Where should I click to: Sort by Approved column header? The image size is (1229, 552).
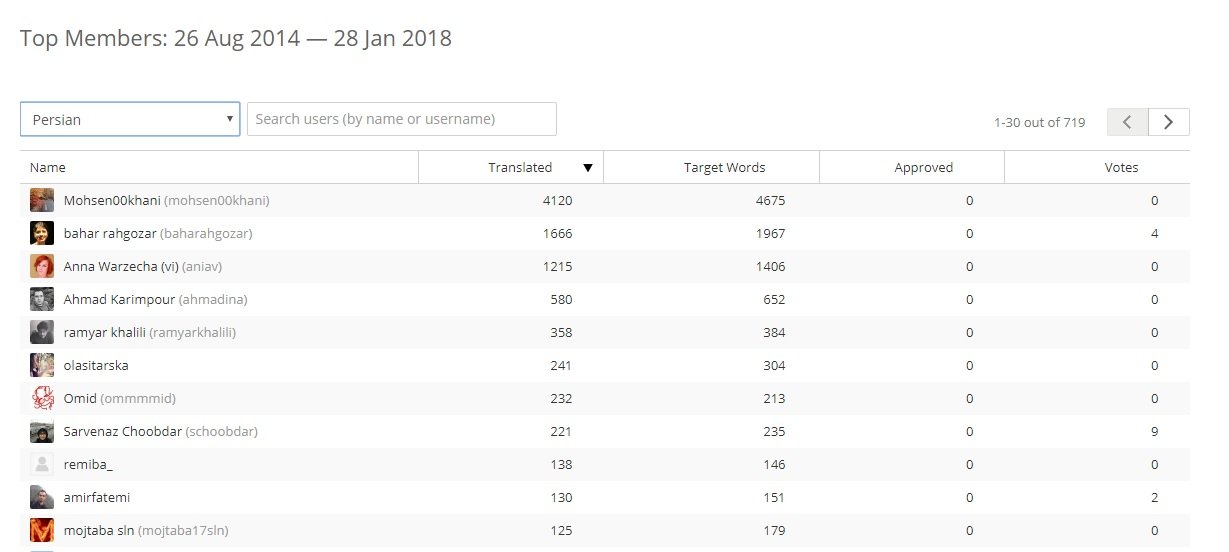click(x=923, y=168)
